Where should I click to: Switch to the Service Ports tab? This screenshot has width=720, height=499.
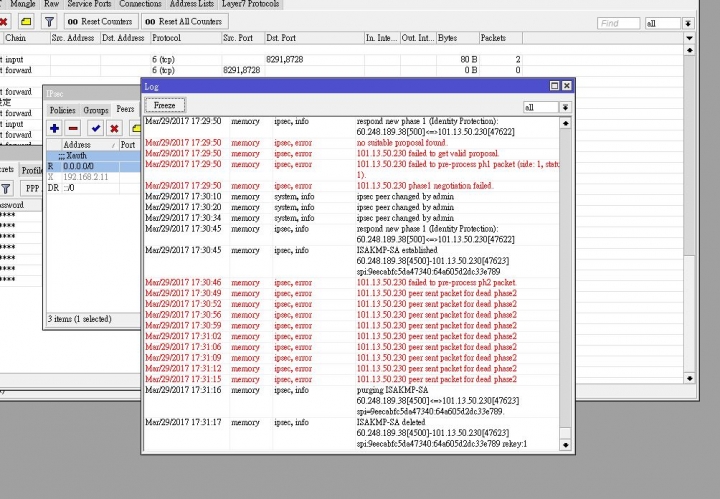coord(89,4)
